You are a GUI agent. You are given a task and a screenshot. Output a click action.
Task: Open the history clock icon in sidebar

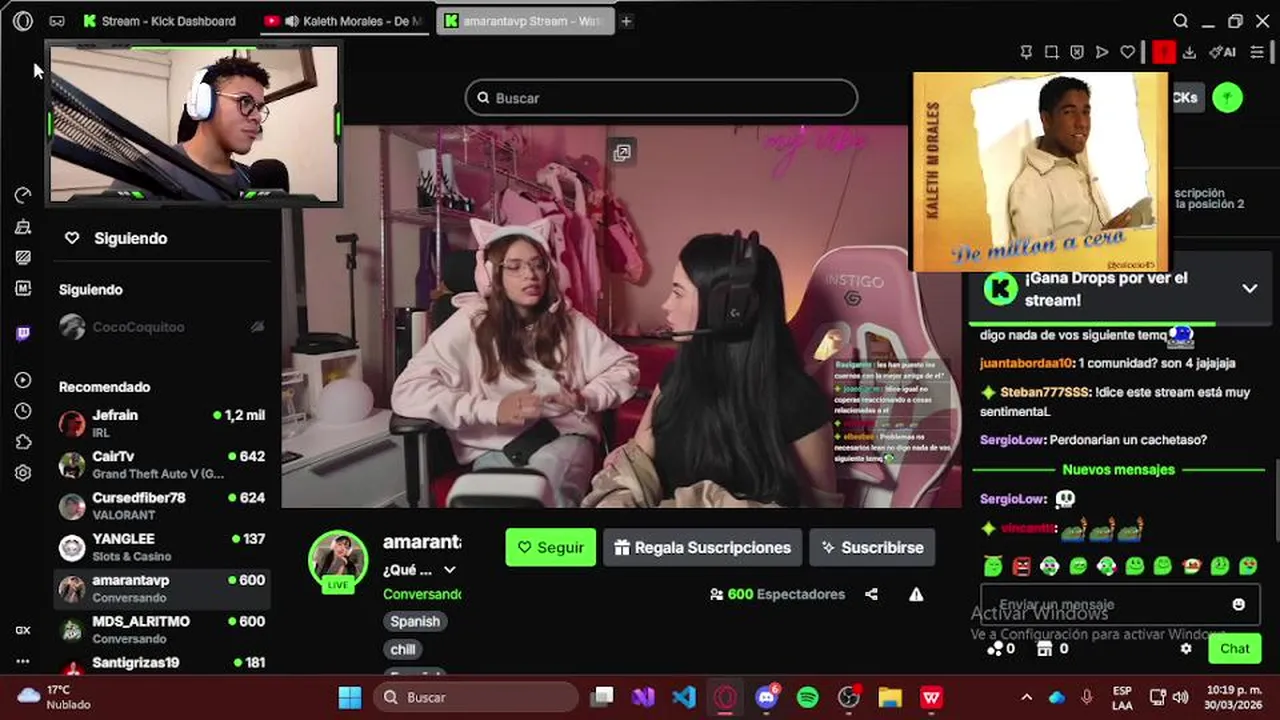click(23, 411)
